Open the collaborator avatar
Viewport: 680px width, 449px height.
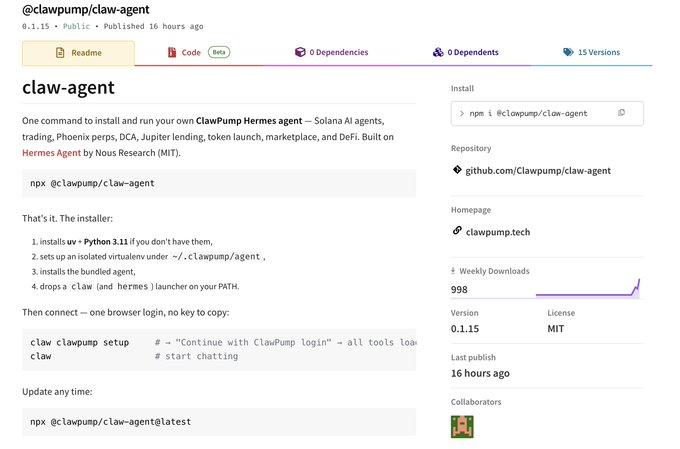tap(462, 427)
